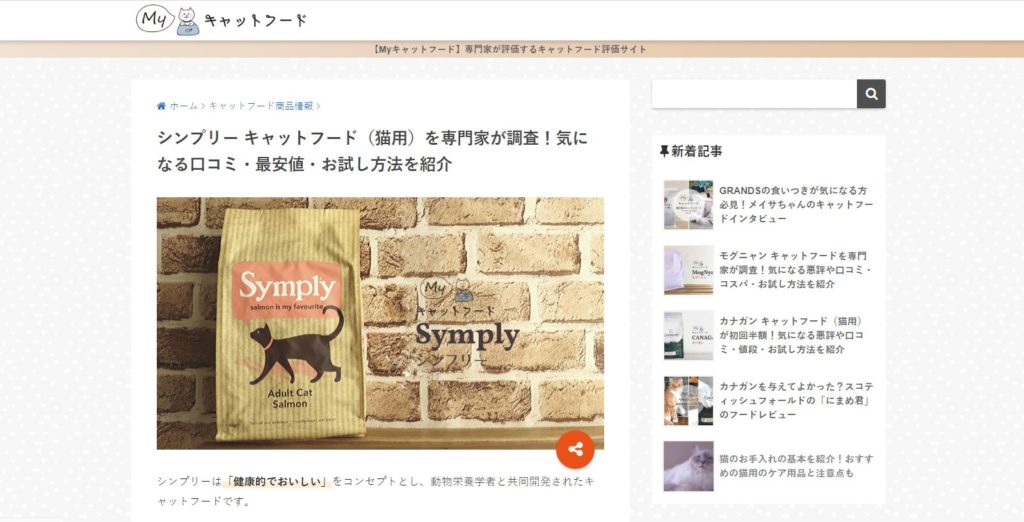Click the GRANDS article thumbnail
The height and width of the screenshot is (522, 1024).
point(688,204)
